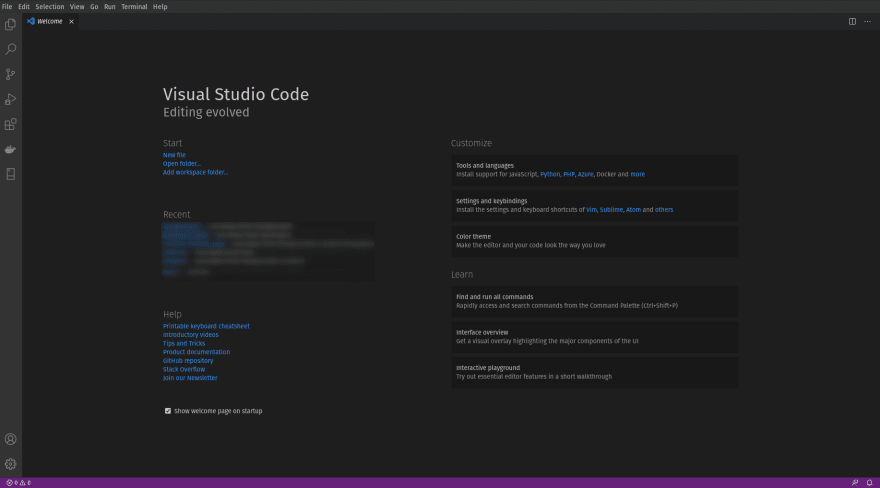Click the New file link
The width and height of the screenshot is (880, 488).
tap(174, 155)
